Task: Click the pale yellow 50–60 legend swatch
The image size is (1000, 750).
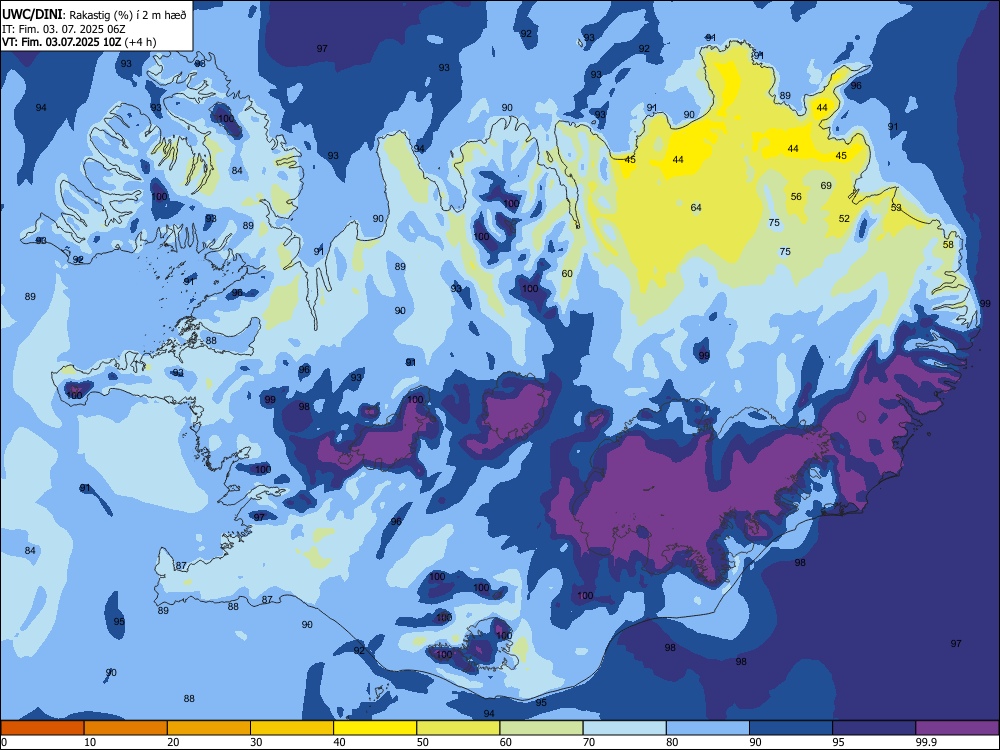Action: click(459, 728)
